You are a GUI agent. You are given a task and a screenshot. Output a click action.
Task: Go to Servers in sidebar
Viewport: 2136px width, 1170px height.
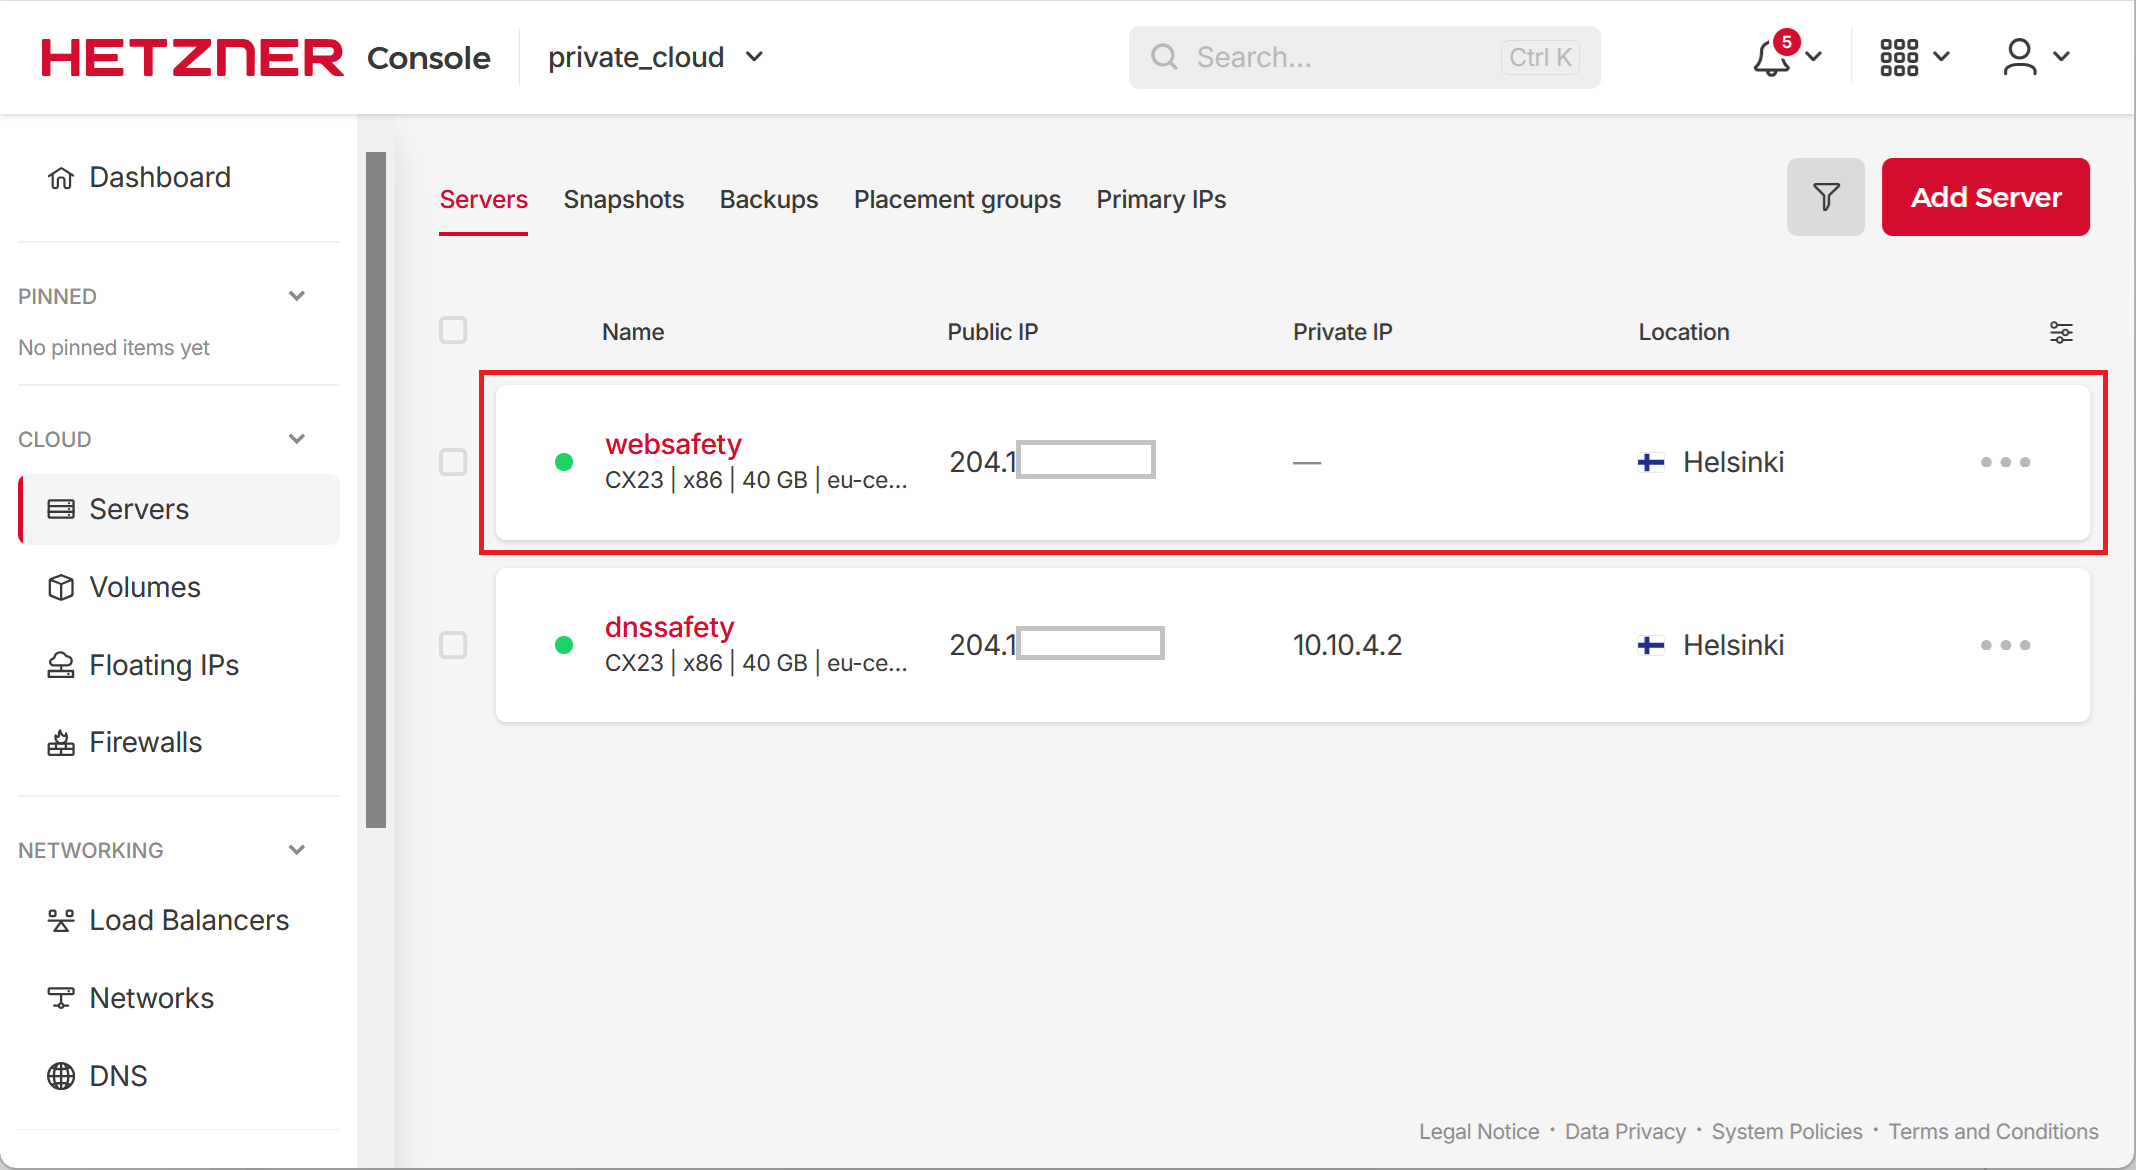(x=179, y=509)
